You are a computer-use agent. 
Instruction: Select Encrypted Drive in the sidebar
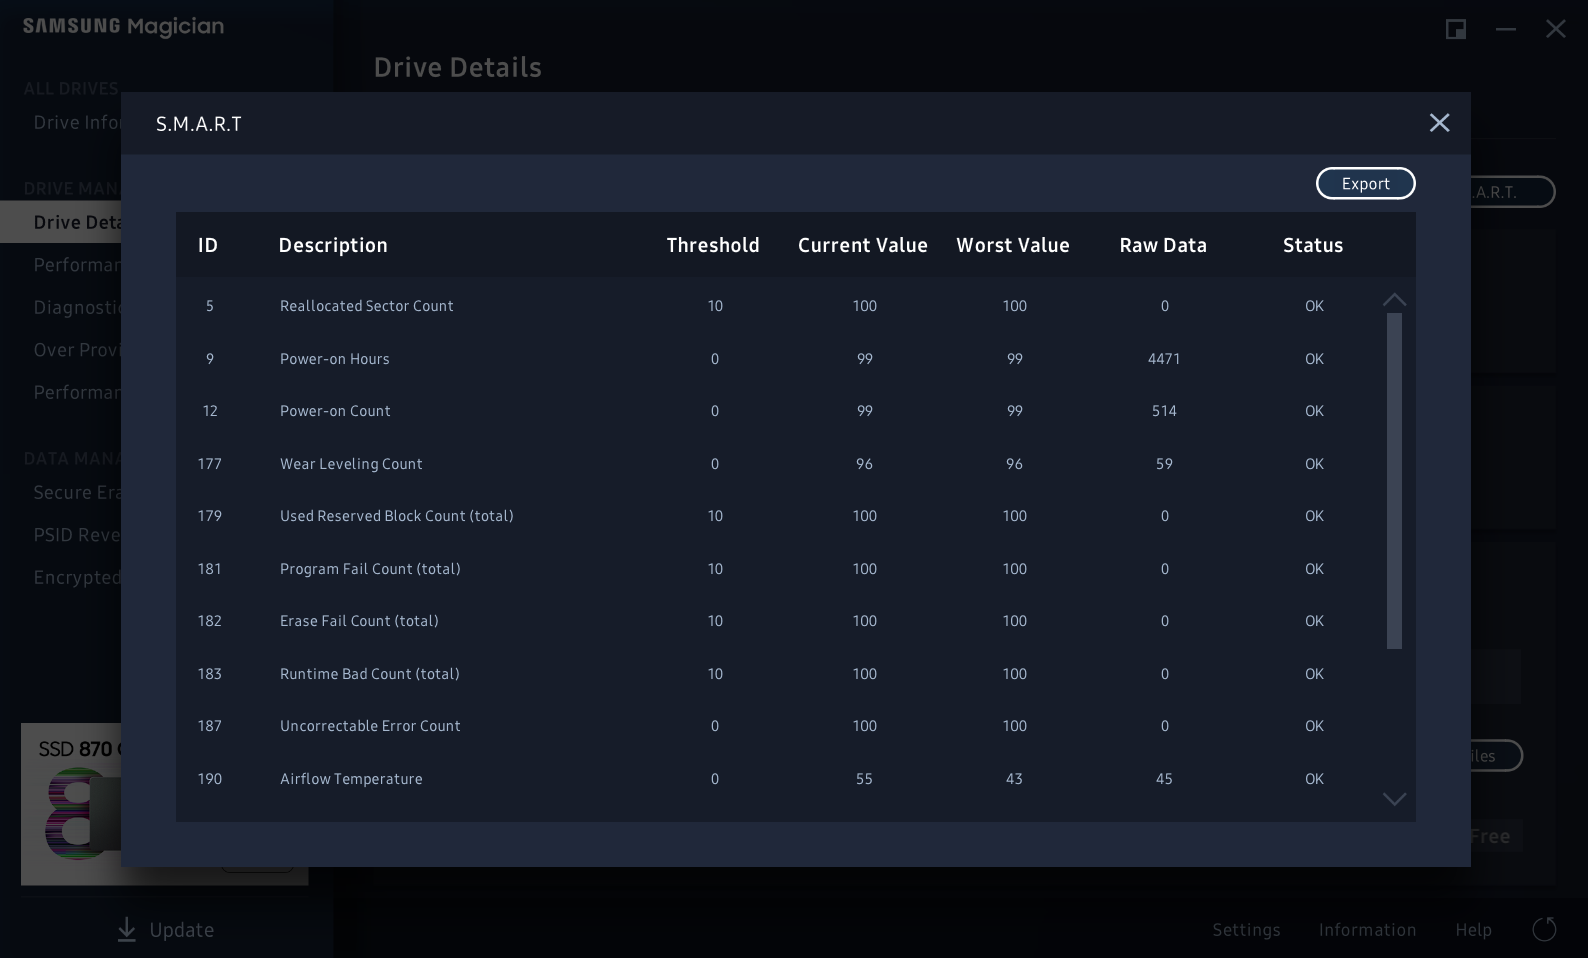77,578
